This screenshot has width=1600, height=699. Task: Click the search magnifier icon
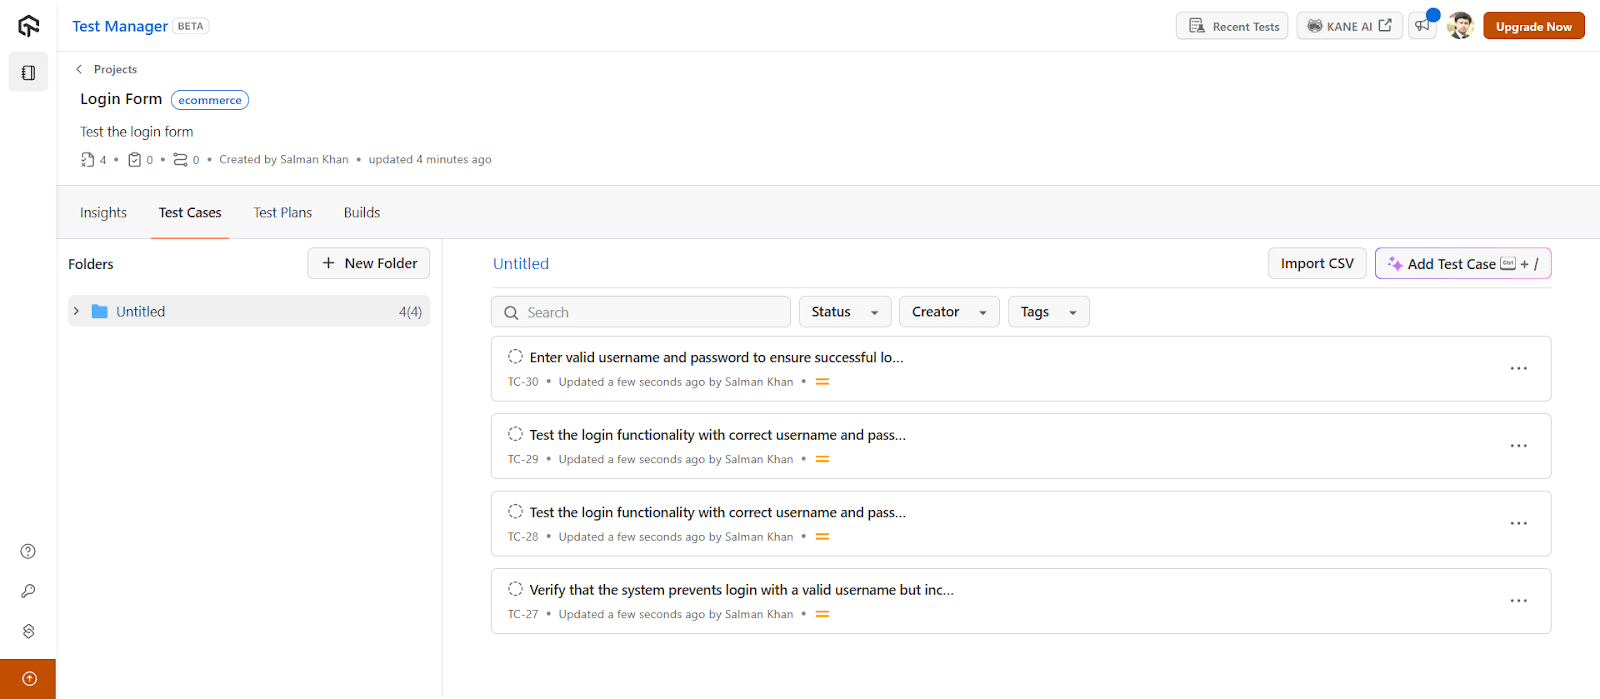tap(511, 312)
